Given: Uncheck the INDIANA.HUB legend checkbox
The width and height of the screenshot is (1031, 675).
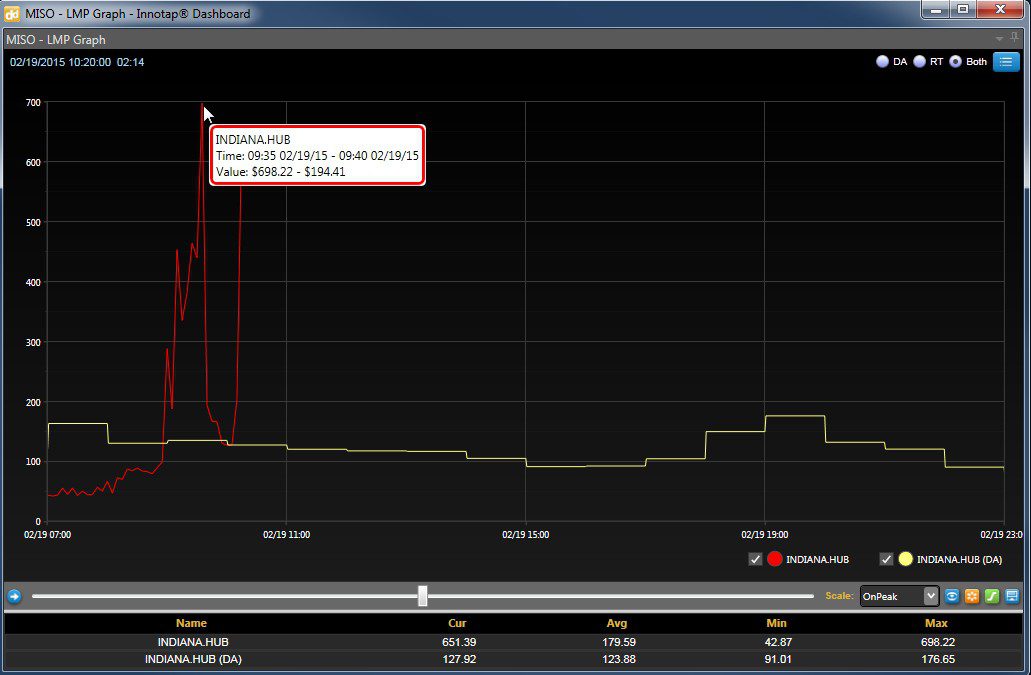Looking at the screenshot, I should point(755,559).
